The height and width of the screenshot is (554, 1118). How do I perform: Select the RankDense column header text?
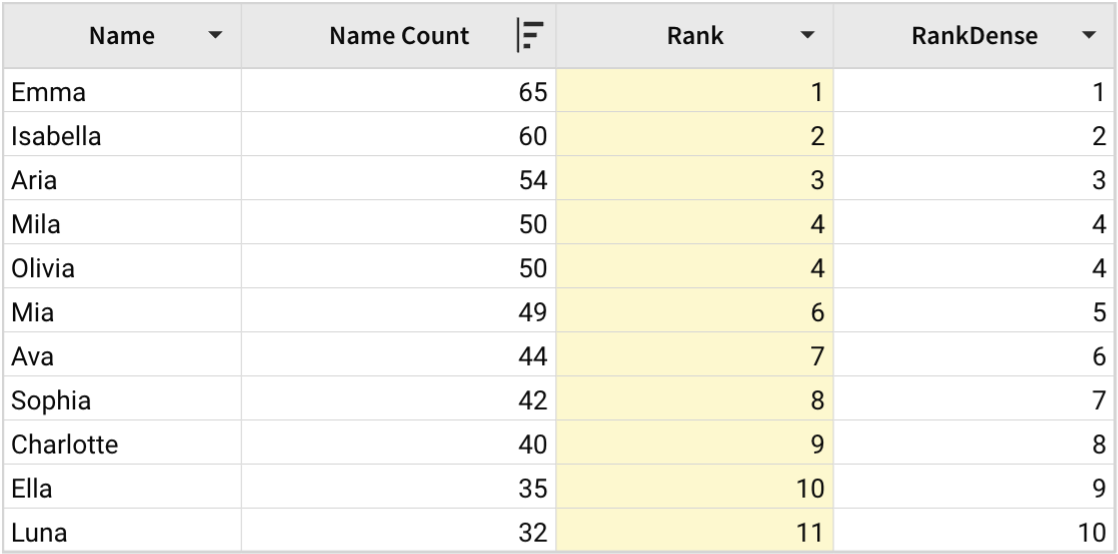(961, 37)
